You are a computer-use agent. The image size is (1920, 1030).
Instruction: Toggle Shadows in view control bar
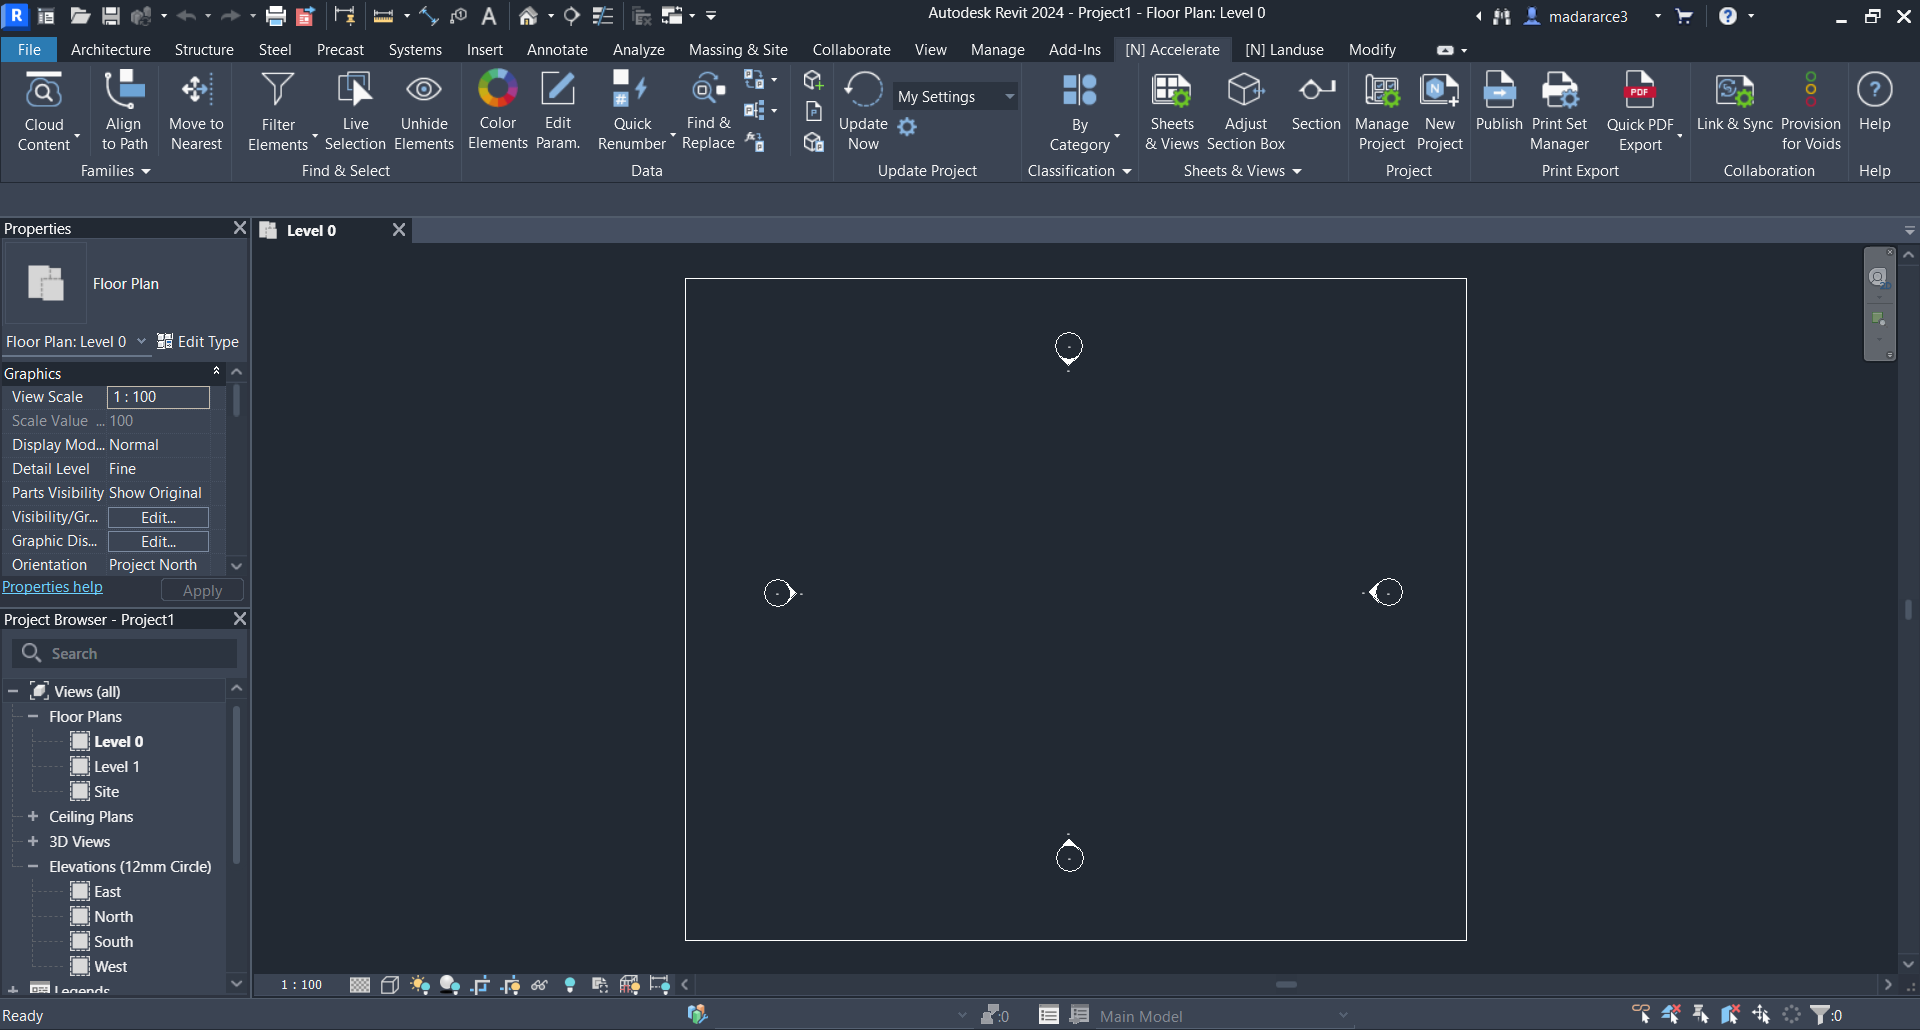(450, 985)
